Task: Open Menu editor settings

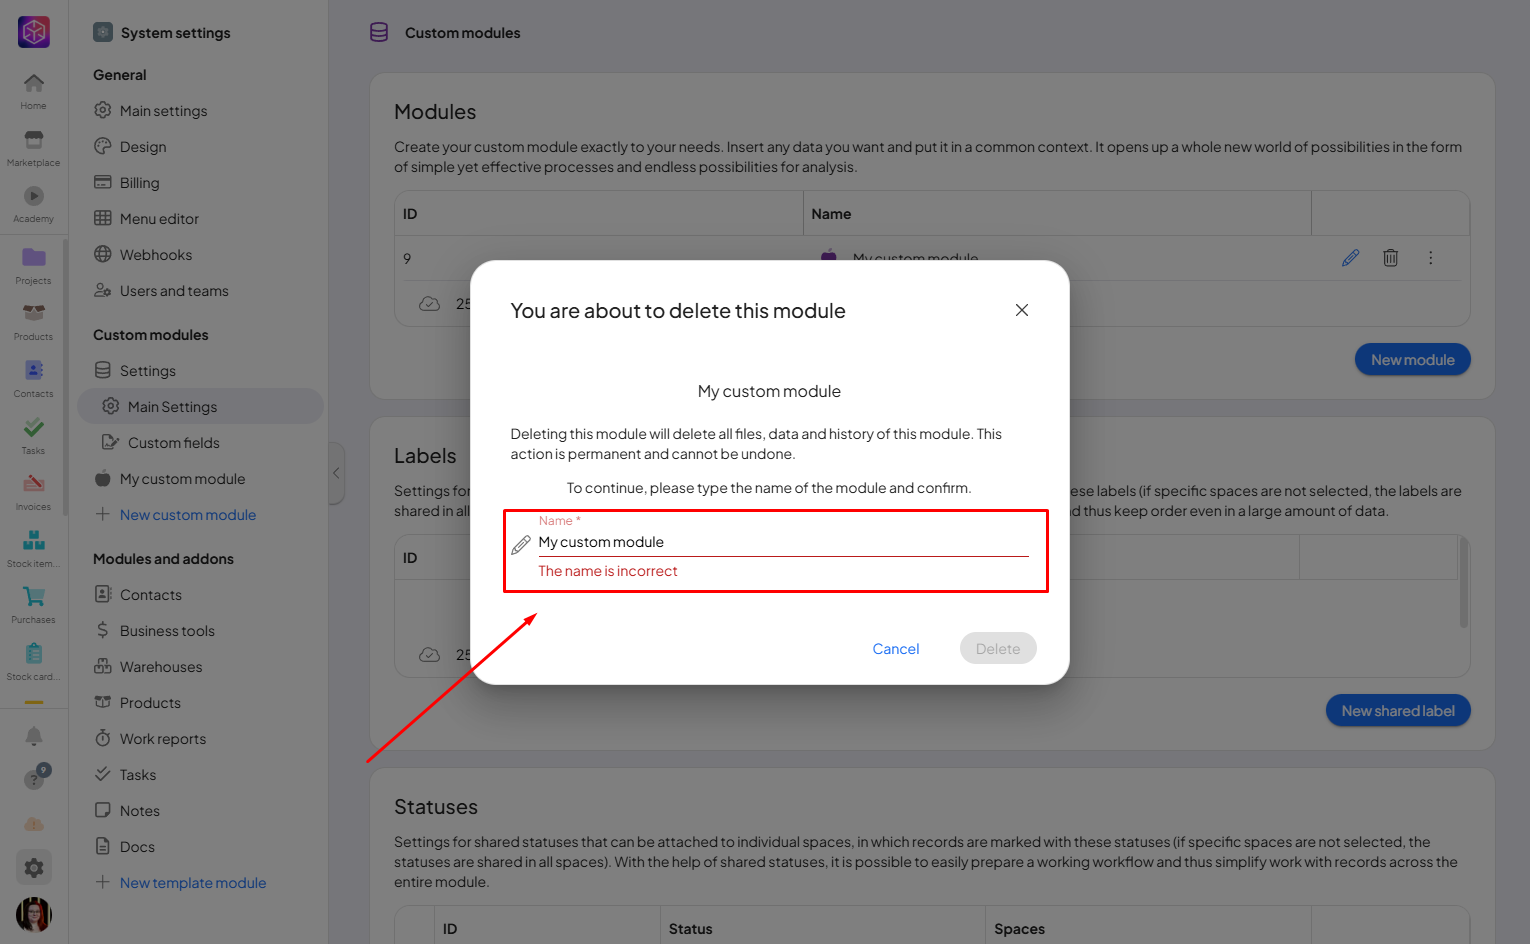Action: pyautogui.click(x=159, y=219)
